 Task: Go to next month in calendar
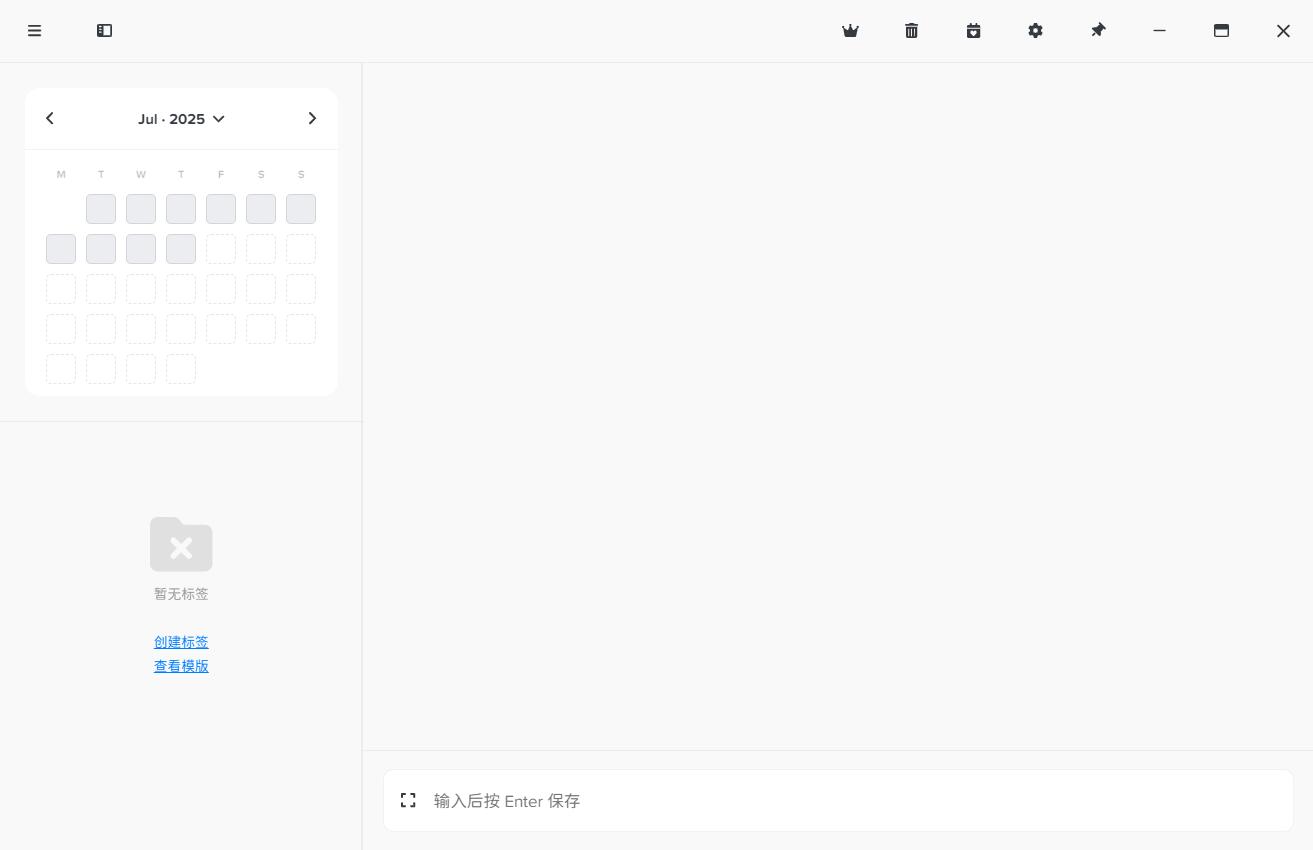[x=312, y=118]
